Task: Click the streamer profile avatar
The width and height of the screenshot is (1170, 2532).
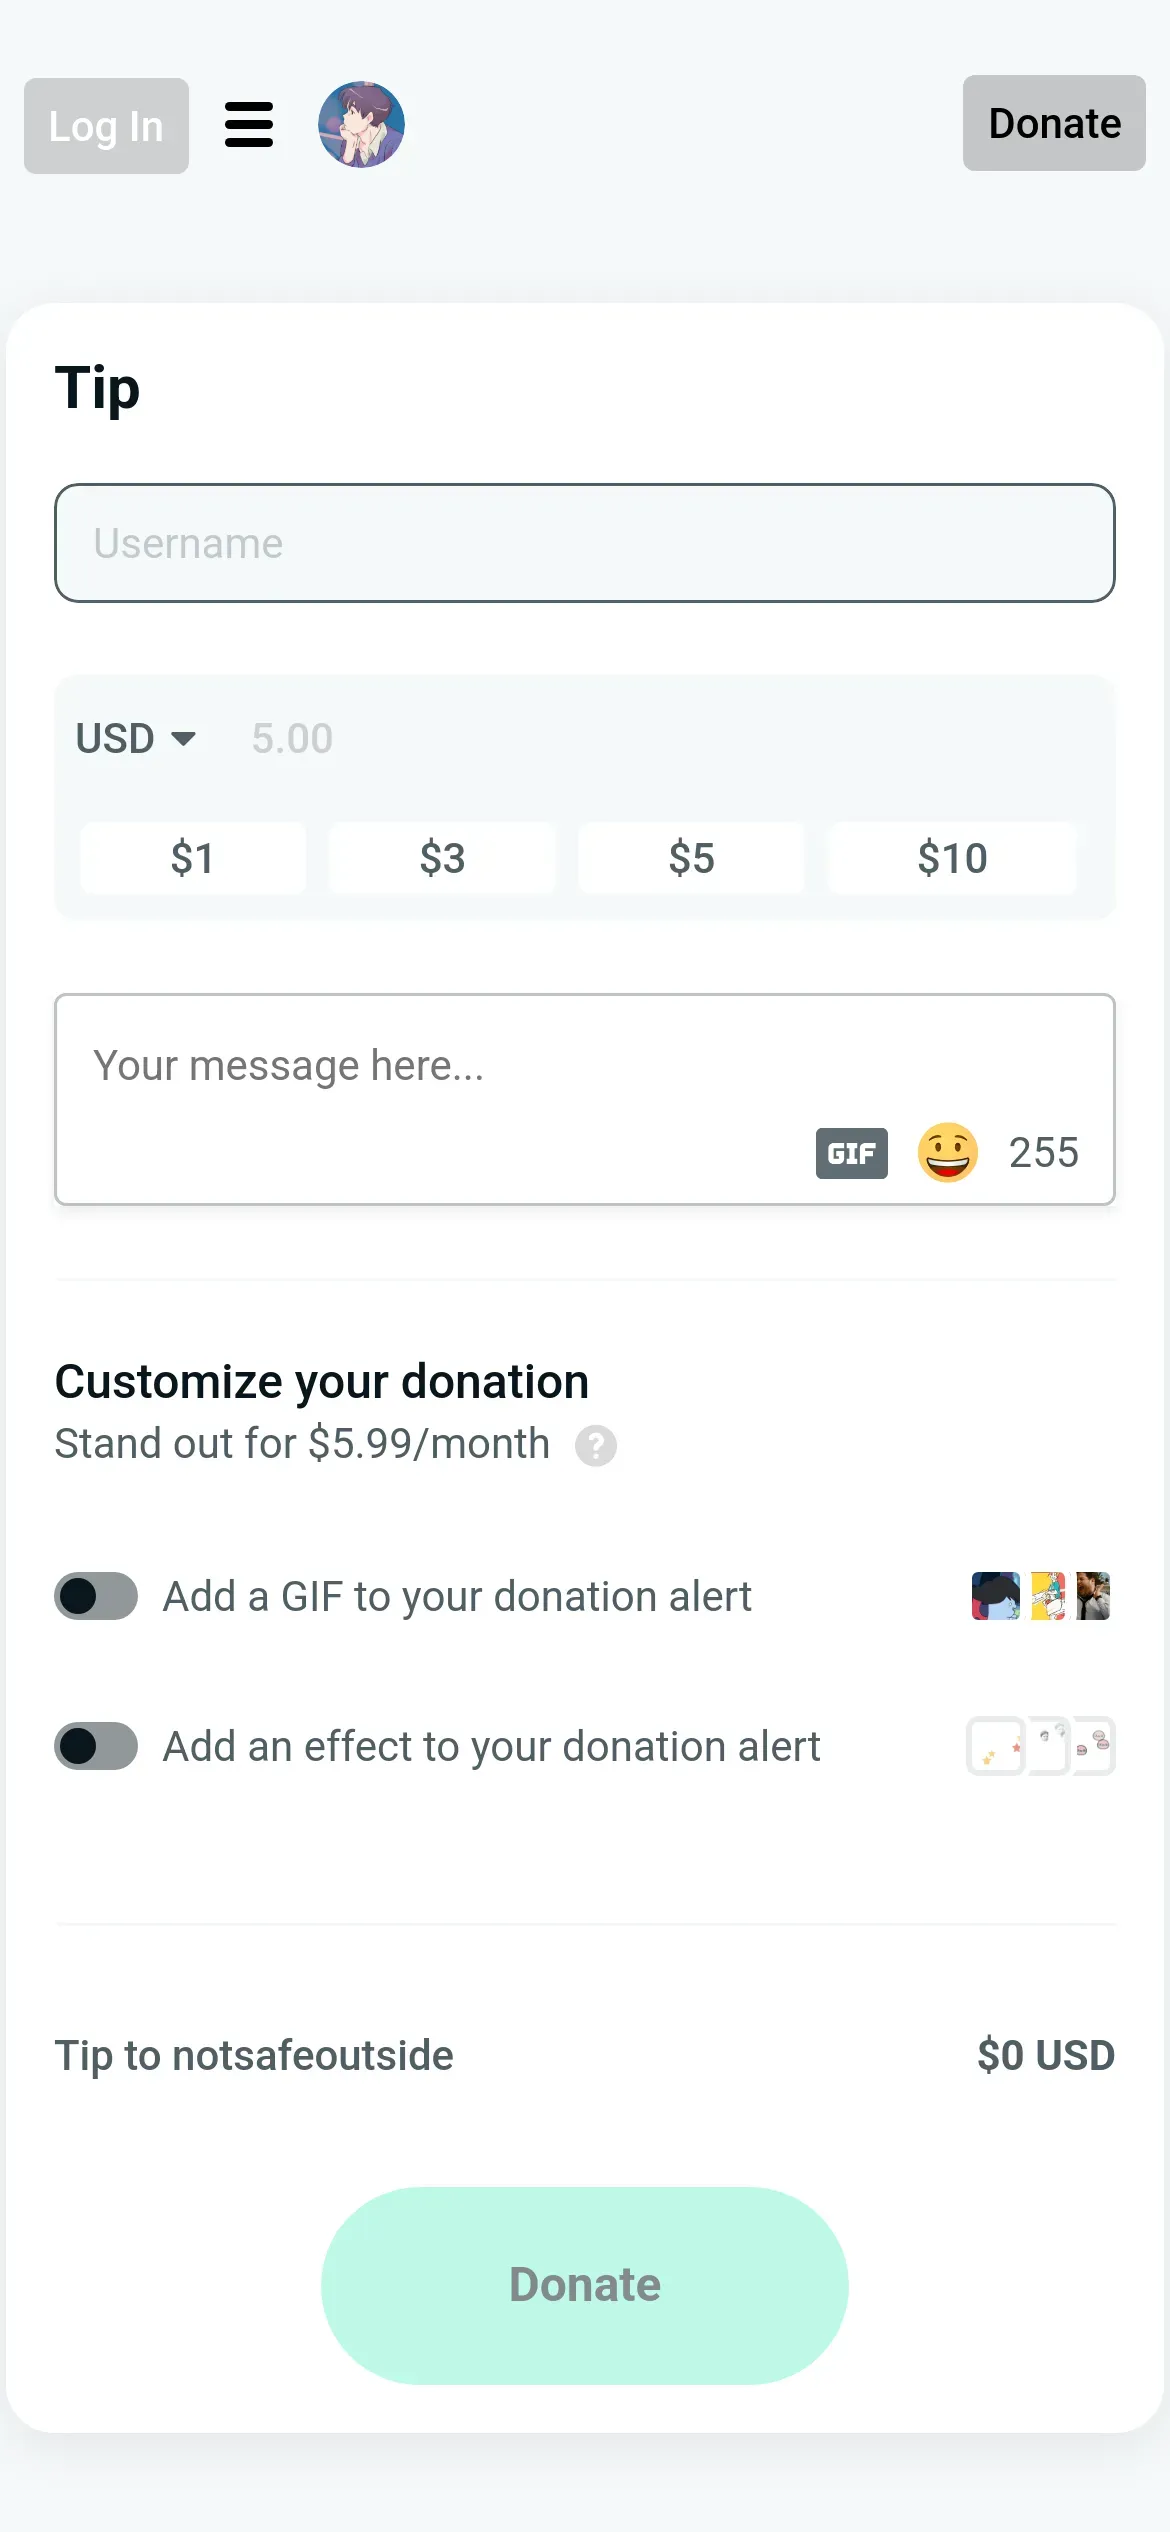Action: [361, 125]
